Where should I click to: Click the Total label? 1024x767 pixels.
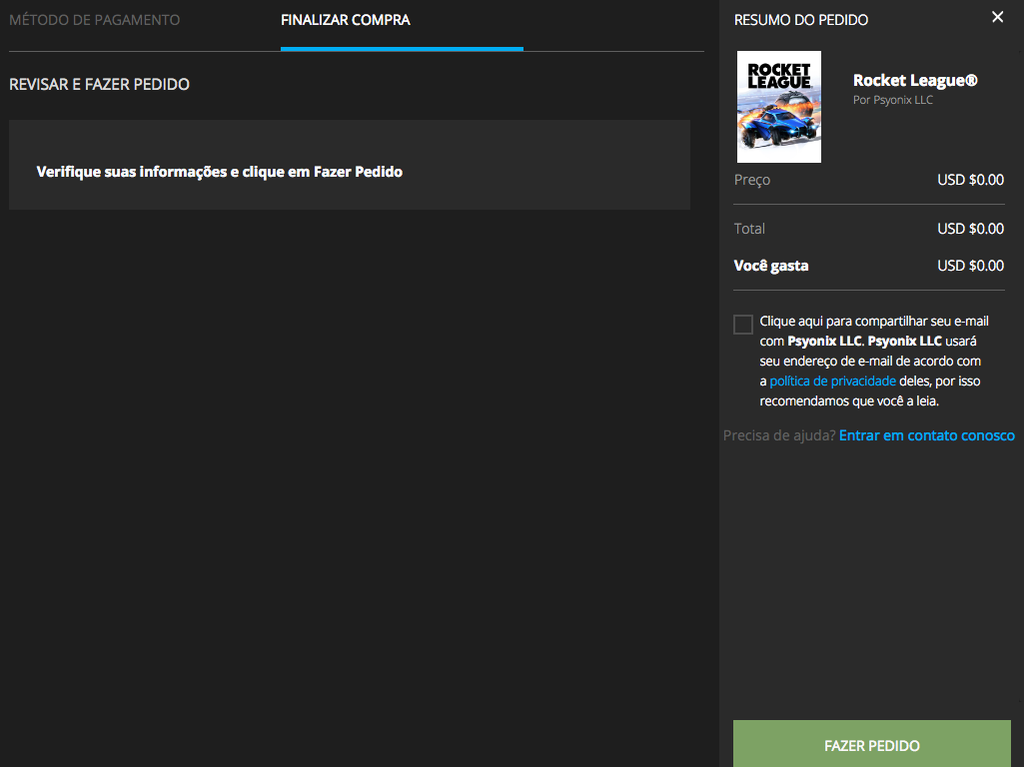(749, 229)
